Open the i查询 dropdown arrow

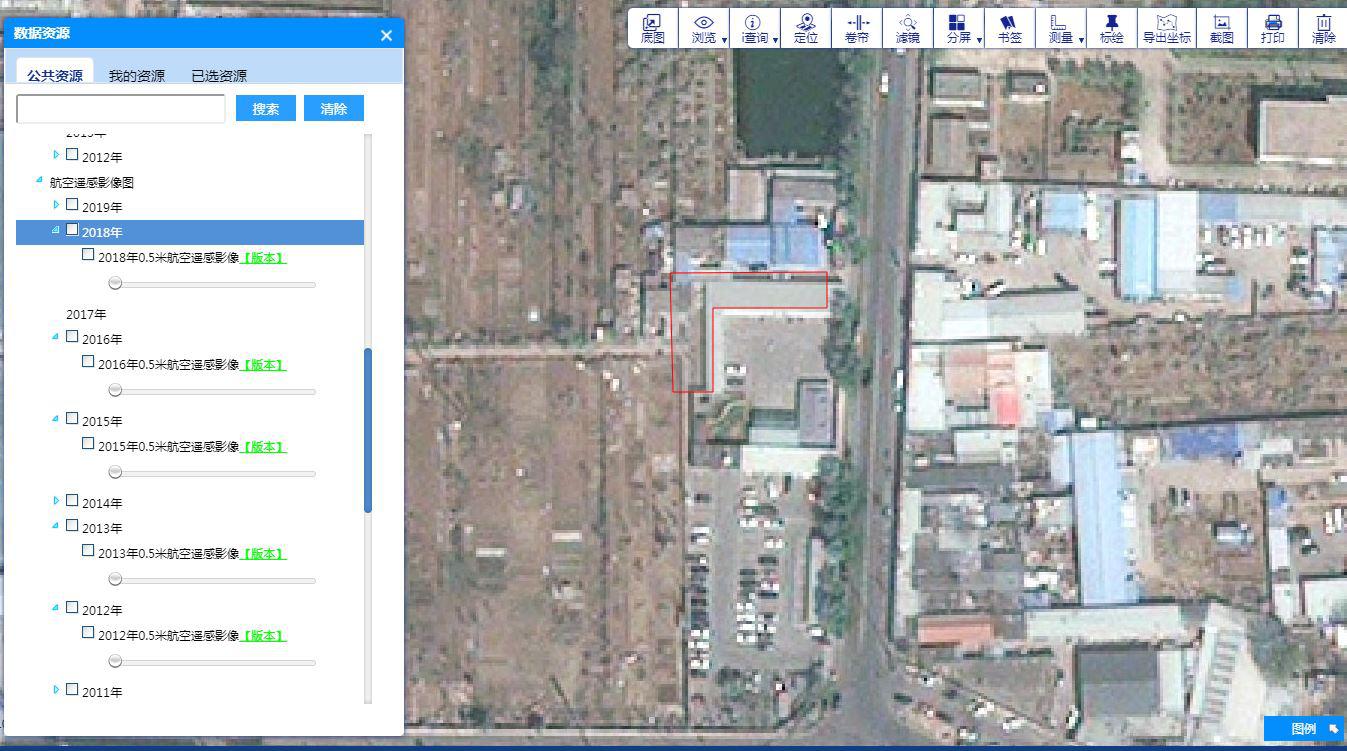pyautogui.click(x=775, y=40)
